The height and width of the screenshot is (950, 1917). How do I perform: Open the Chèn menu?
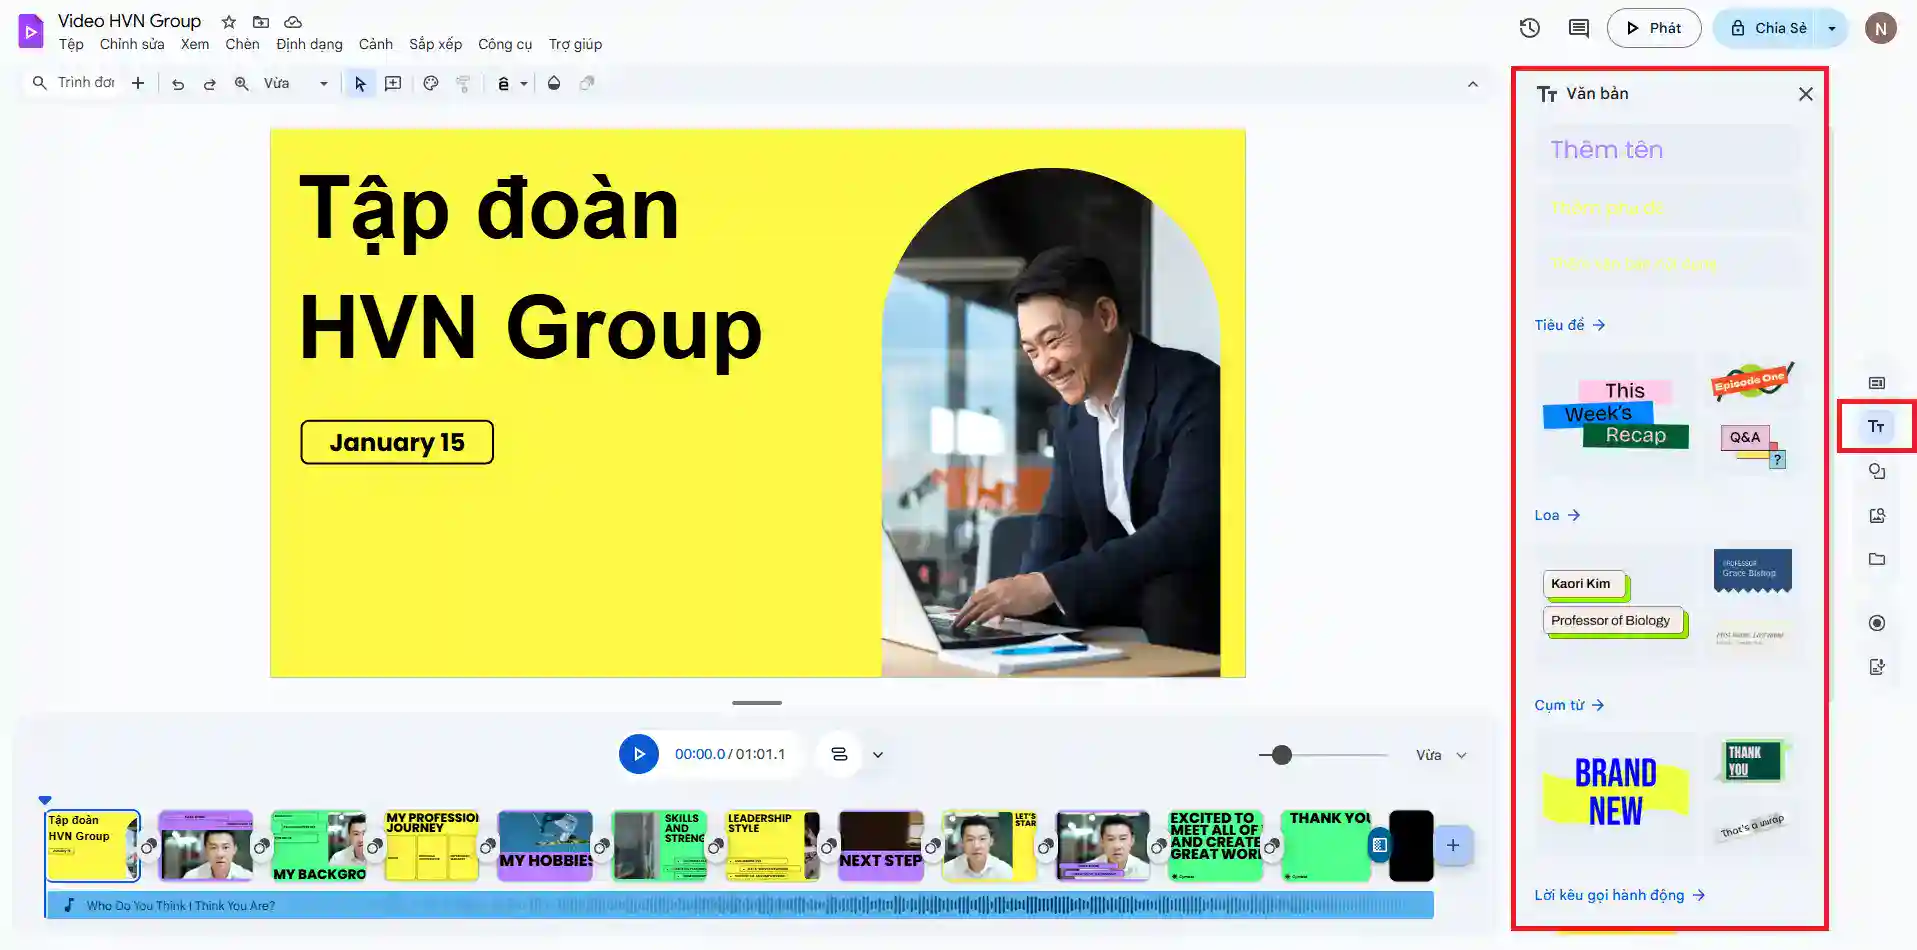242,44
